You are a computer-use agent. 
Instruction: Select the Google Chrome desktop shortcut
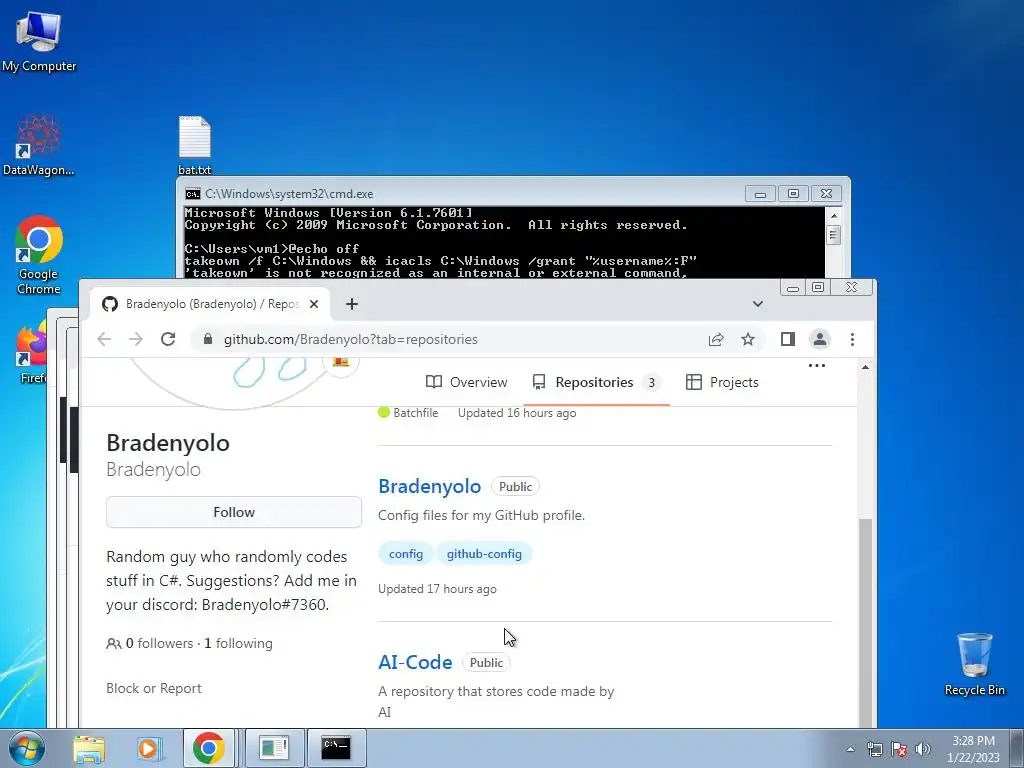click(x=39, y=255)
